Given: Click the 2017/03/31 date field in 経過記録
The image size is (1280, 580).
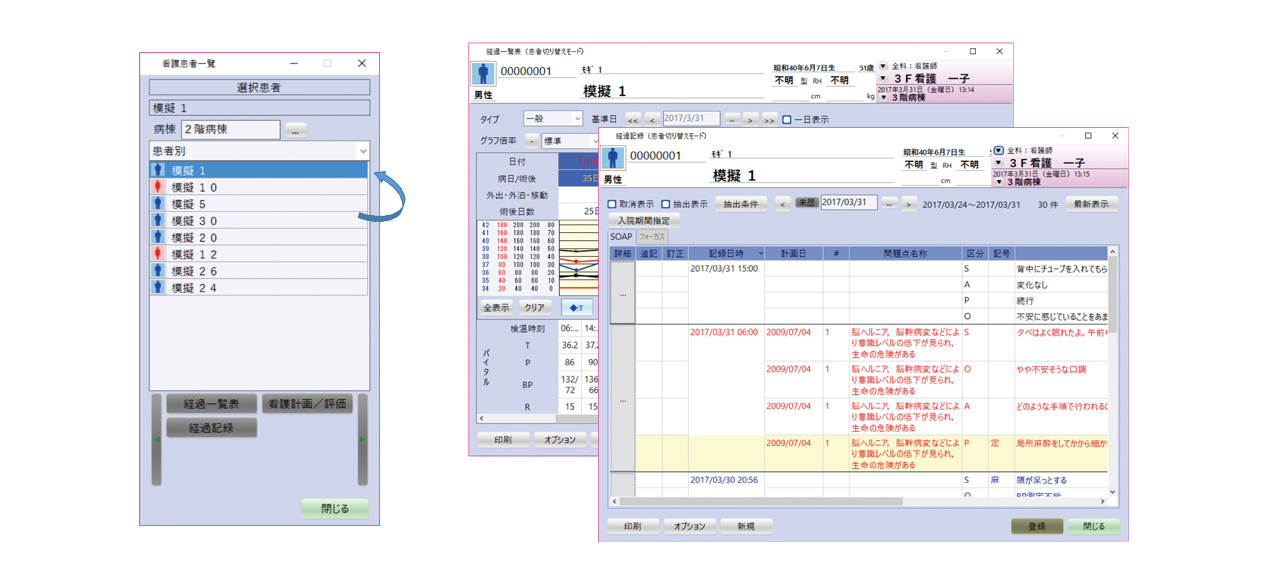Looking at the screenshot, I should 848,203.
